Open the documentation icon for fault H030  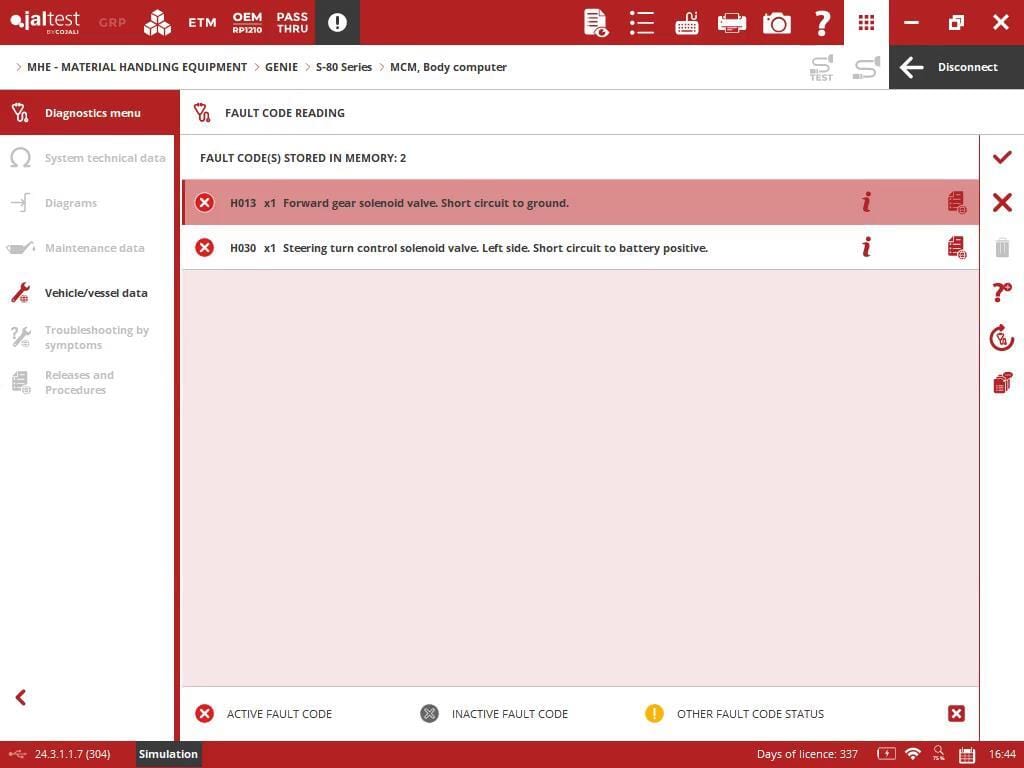tap(956, 247)
